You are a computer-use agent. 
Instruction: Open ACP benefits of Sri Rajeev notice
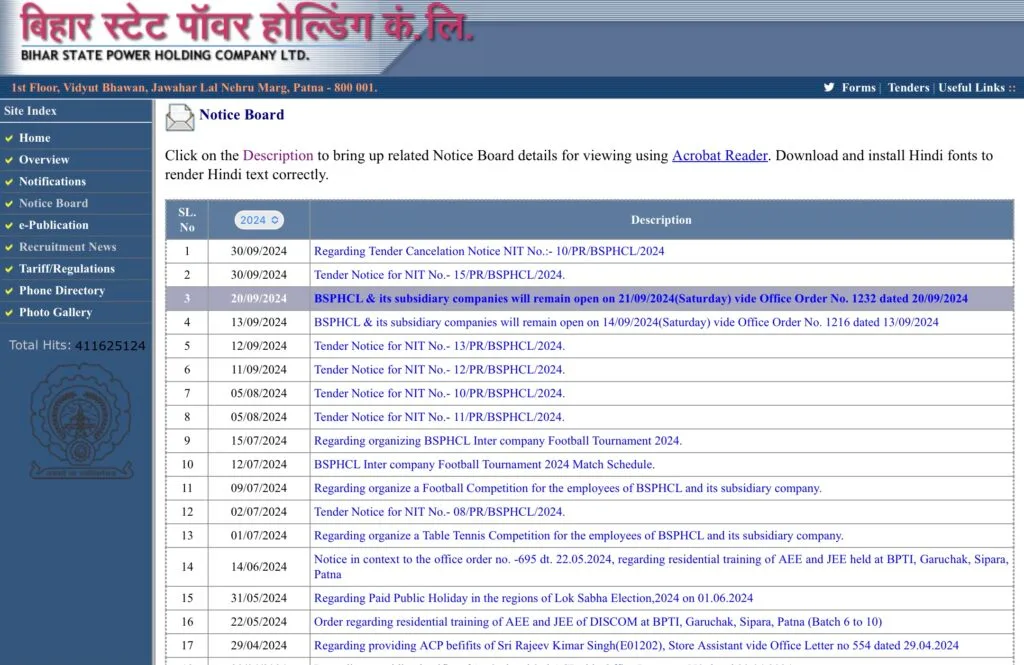pos(636,645)
